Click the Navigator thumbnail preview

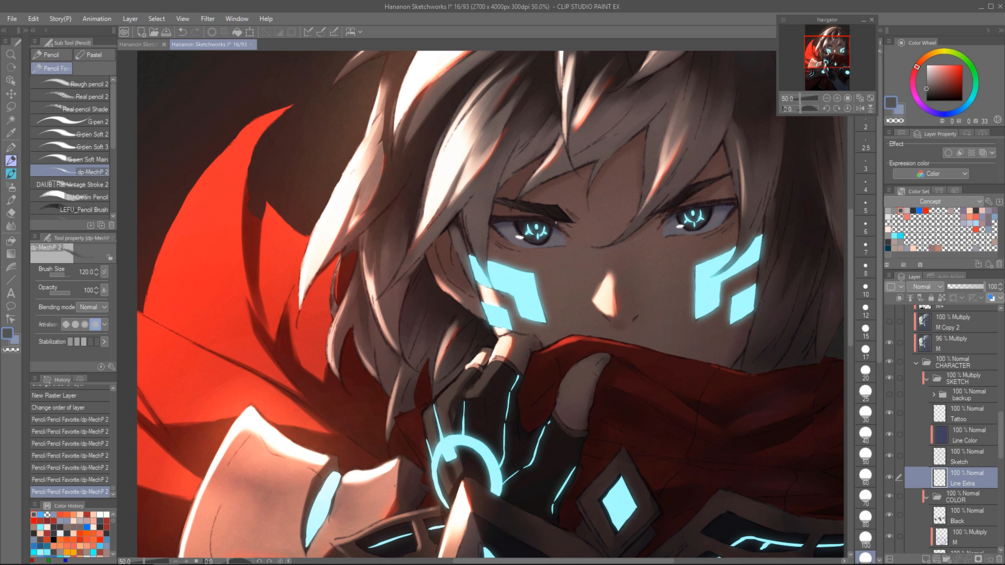coord(827,58)
